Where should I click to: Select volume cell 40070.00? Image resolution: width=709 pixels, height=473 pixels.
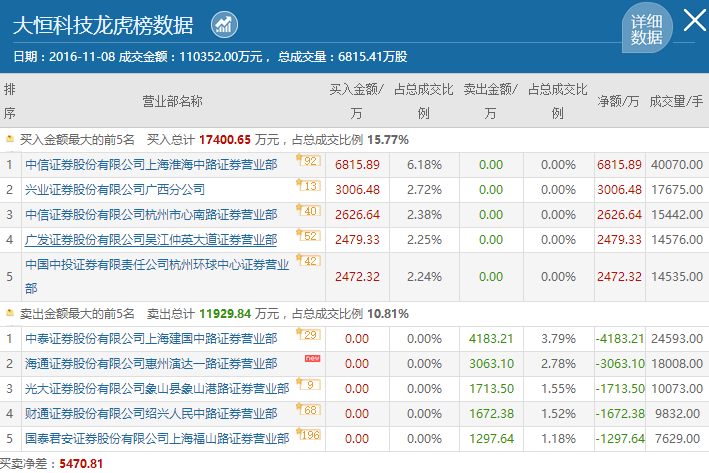[677, 165]
